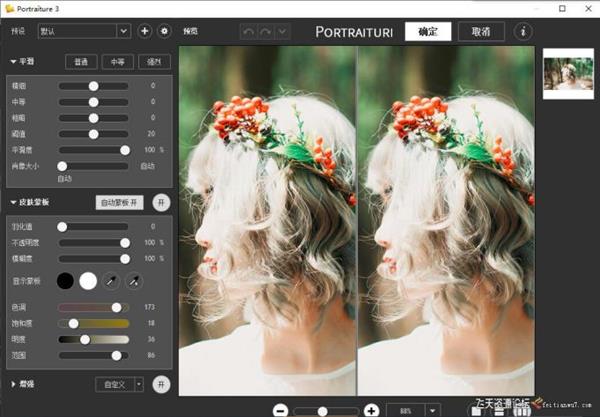
Task: Click the add preset plus icon
Action: point(145,31)
